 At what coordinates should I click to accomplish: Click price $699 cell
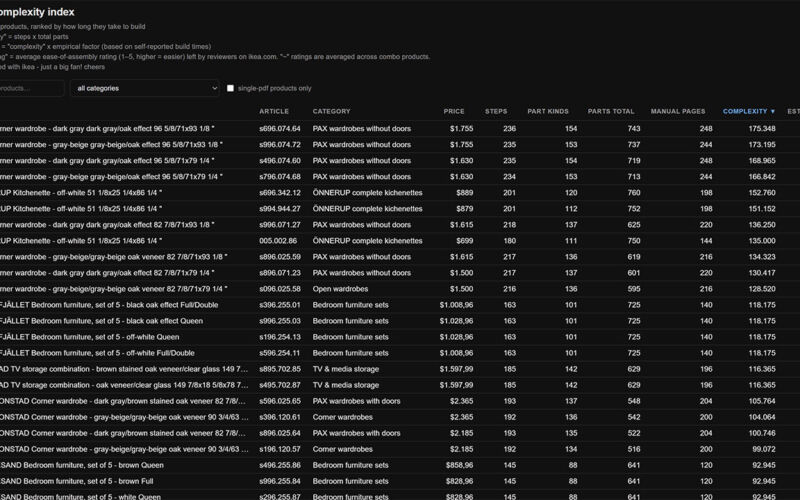465,241
